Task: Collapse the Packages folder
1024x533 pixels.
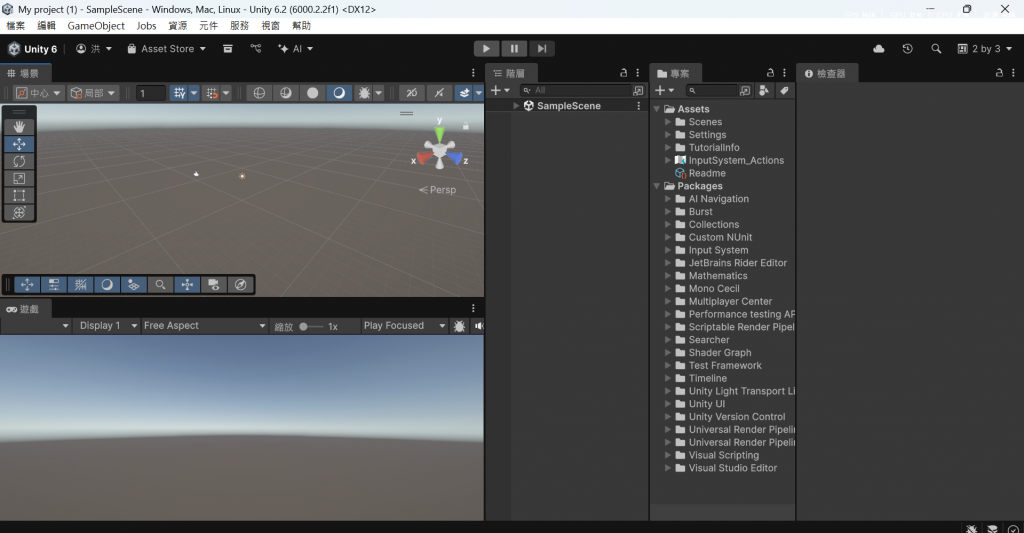Action: (x=657, y=186)
